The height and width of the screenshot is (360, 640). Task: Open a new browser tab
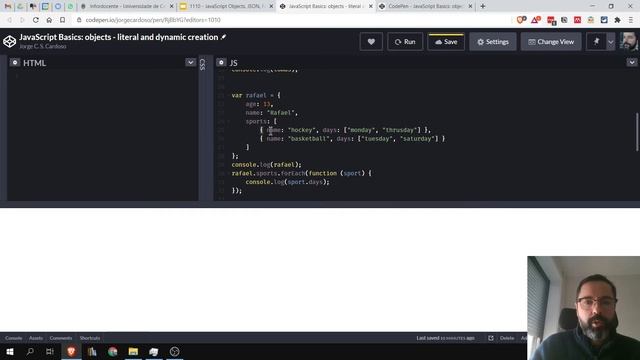pyautogui.click(x=482, y=6)
